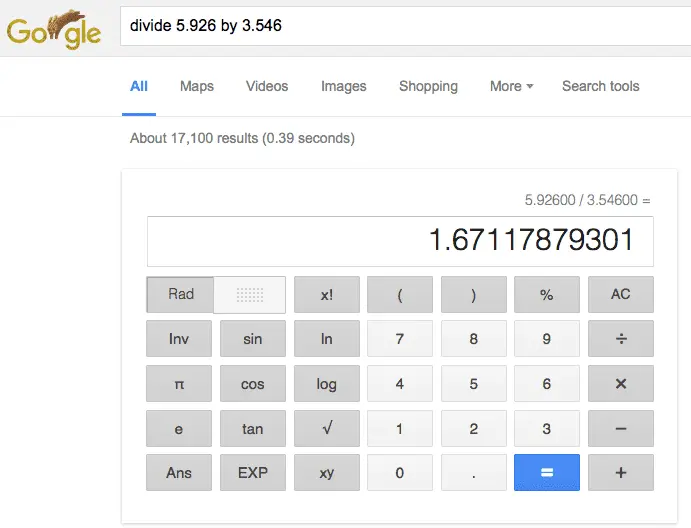Tap the number 6 key
The width and height of the screenshot is (691, 528).
pyautogui.click(x=547, y=383)
